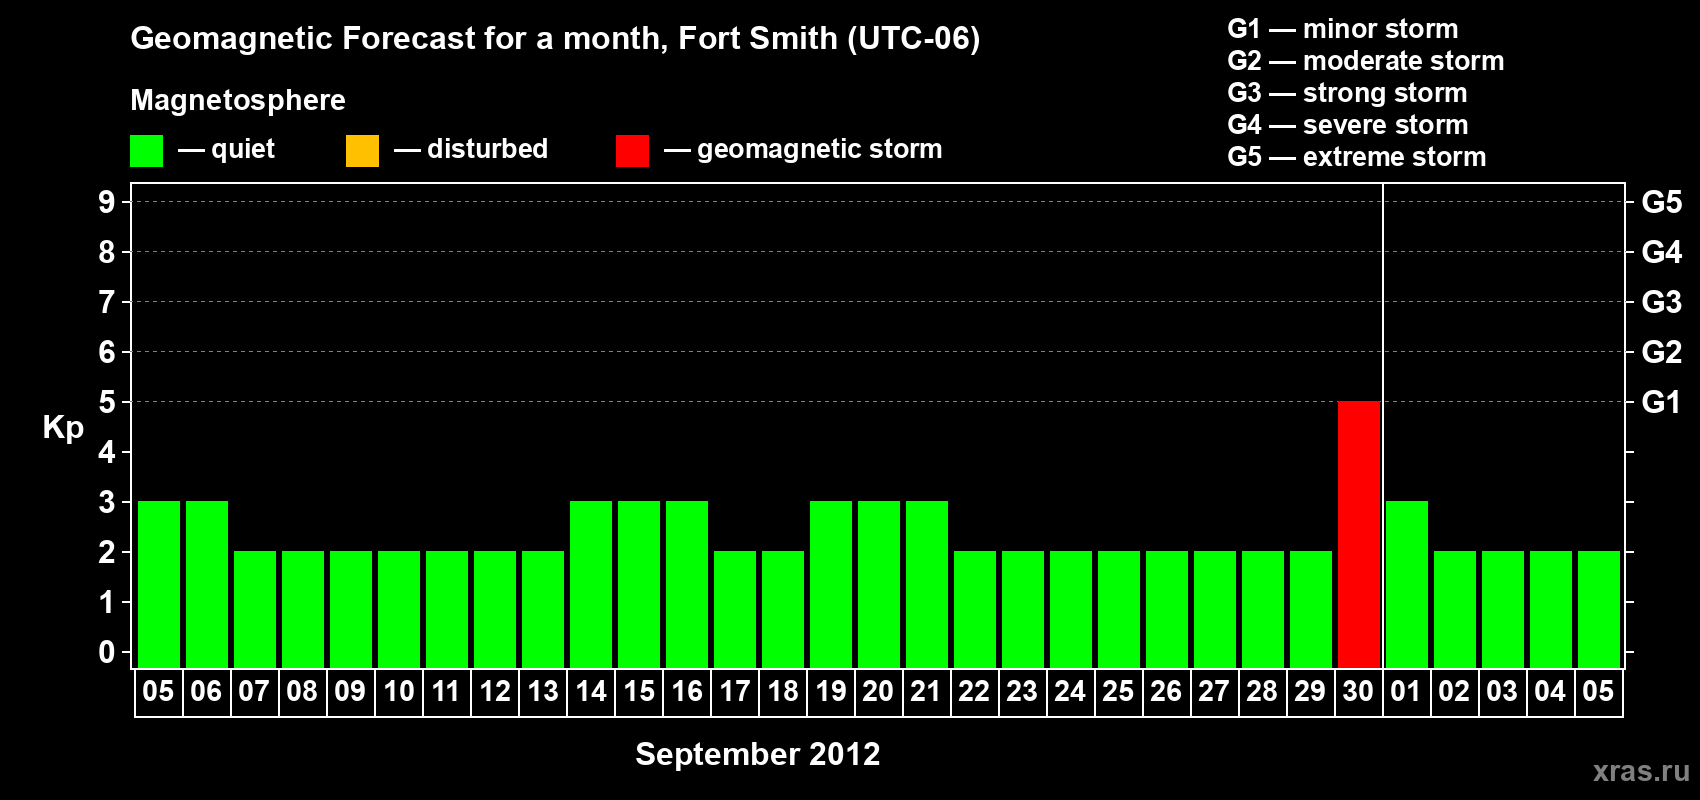
Task: Click date label 16 on the axis
Action: [x=687, y=692]
